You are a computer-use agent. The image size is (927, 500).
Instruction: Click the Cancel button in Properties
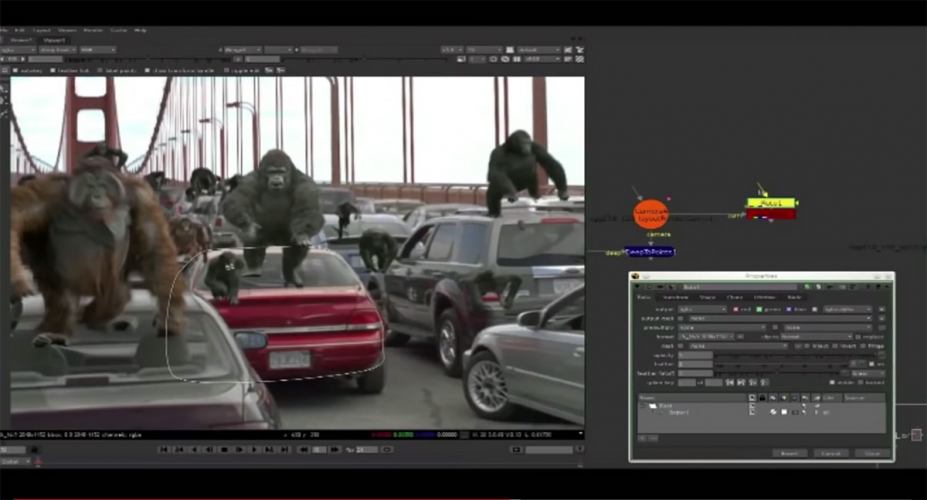(x=831, y=453)
